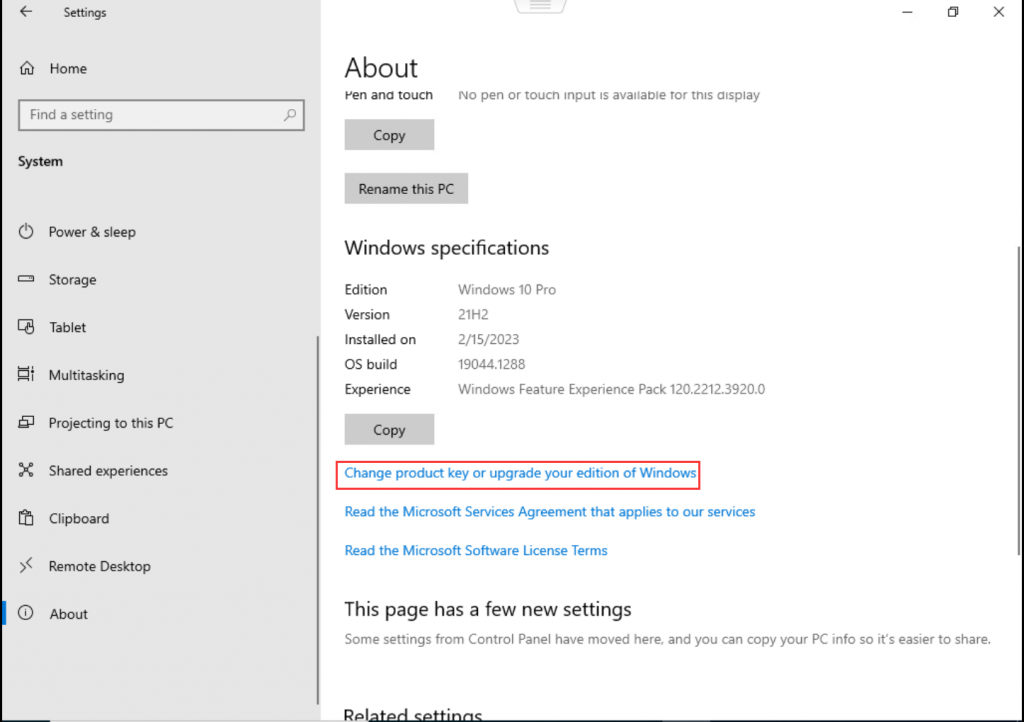Select the Clipboard label in sidebar
This screenshot has height=722, width=1024.
(x=79, y=518)
